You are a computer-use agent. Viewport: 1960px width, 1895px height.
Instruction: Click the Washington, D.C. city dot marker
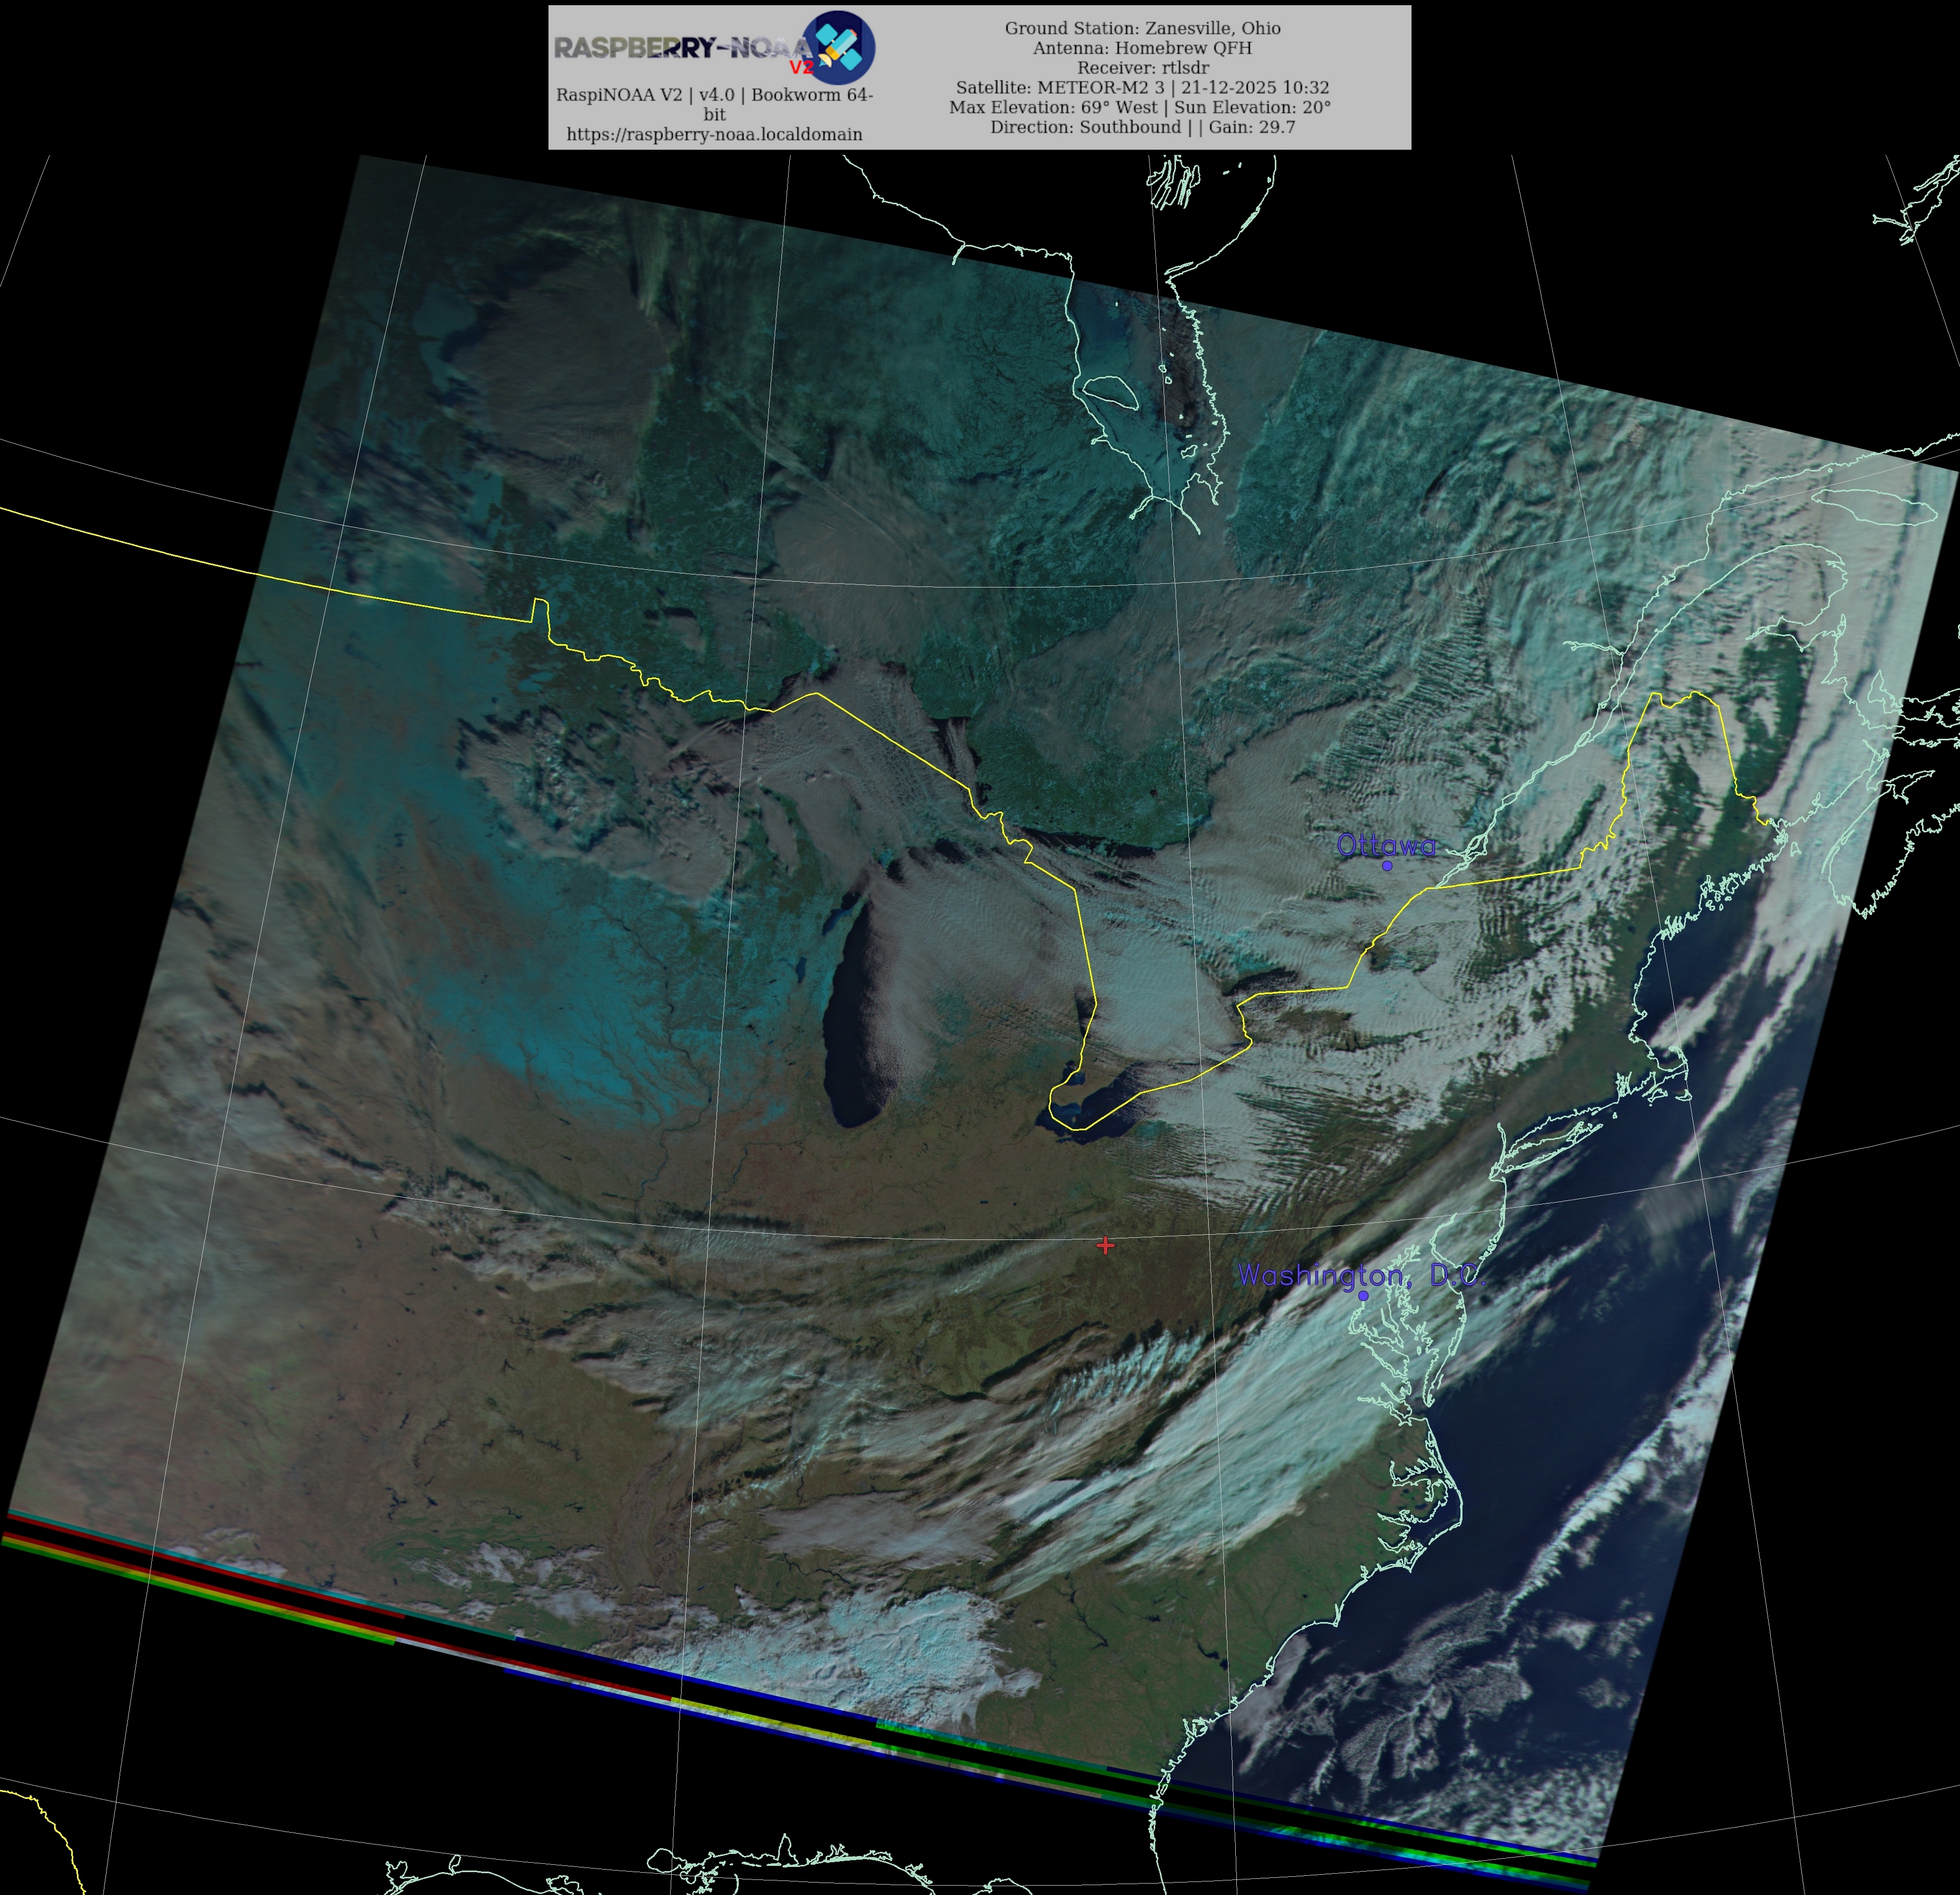click(x=1363, y=1295)
